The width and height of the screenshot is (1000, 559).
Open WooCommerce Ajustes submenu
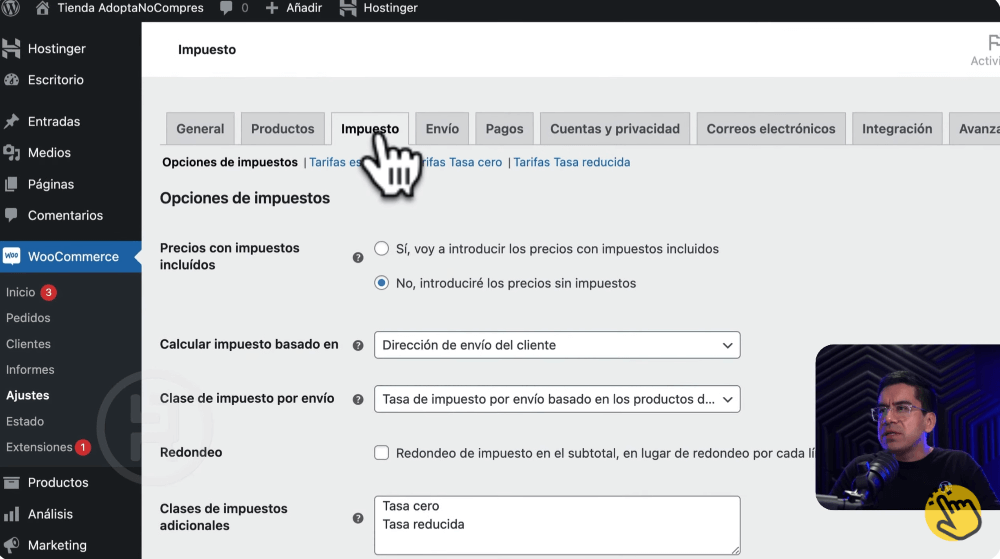click(27, 395)
